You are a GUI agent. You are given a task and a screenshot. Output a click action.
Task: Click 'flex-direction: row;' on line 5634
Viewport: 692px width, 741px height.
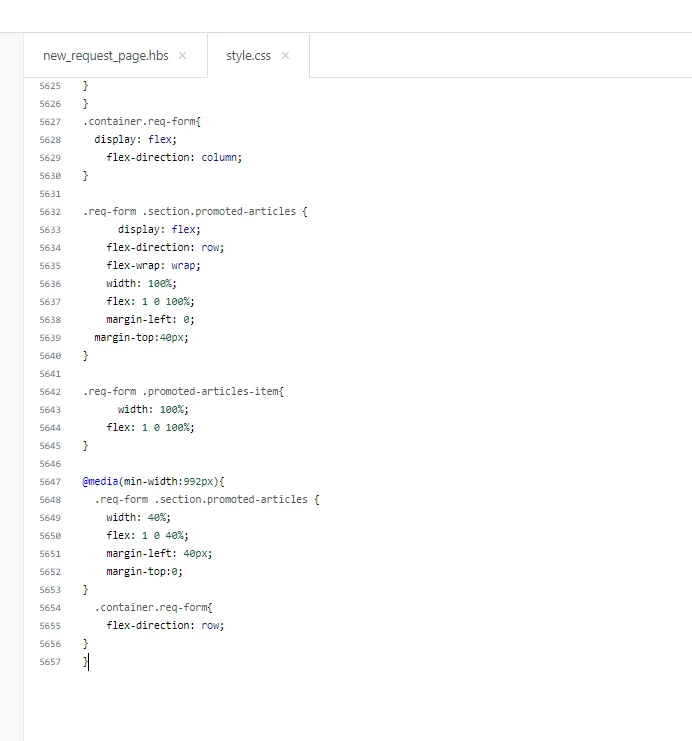[x=165, y=247]
